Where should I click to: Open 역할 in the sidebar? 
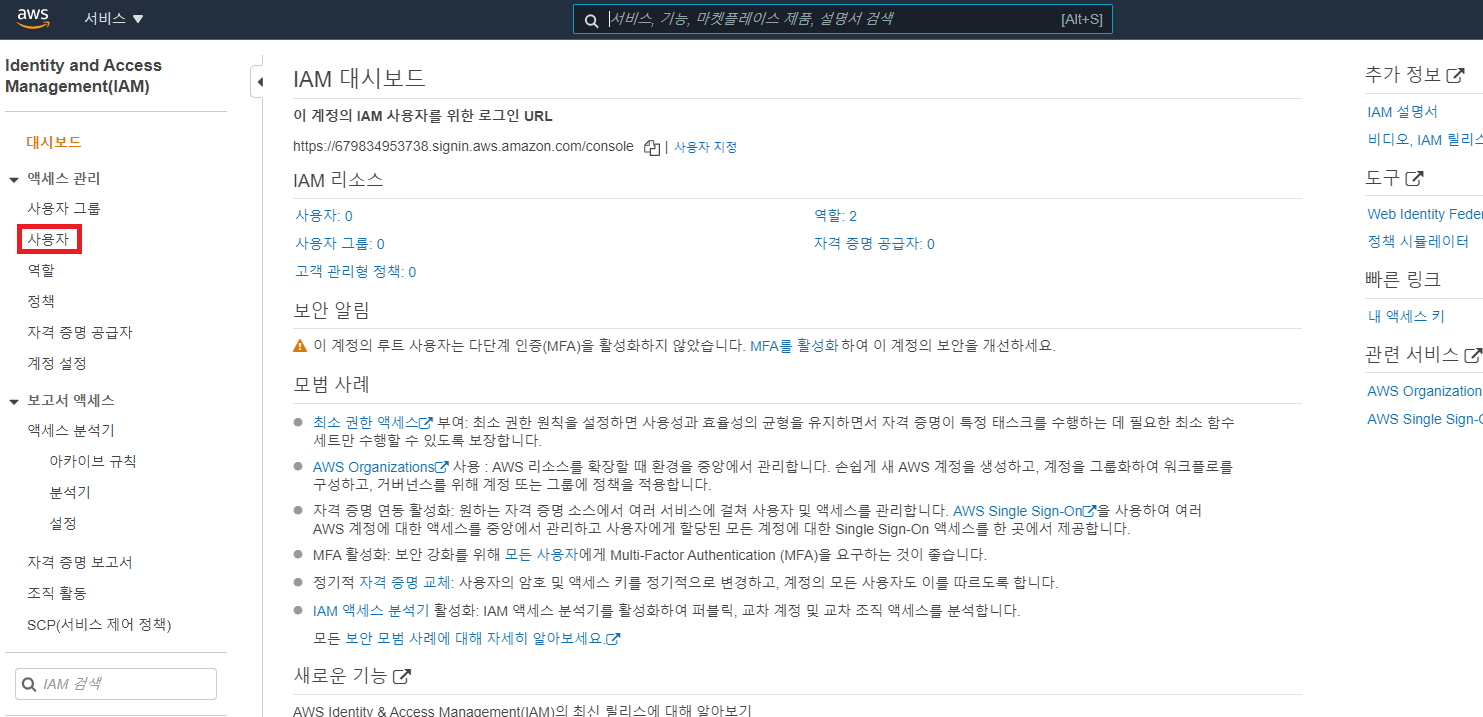[41, 270]
